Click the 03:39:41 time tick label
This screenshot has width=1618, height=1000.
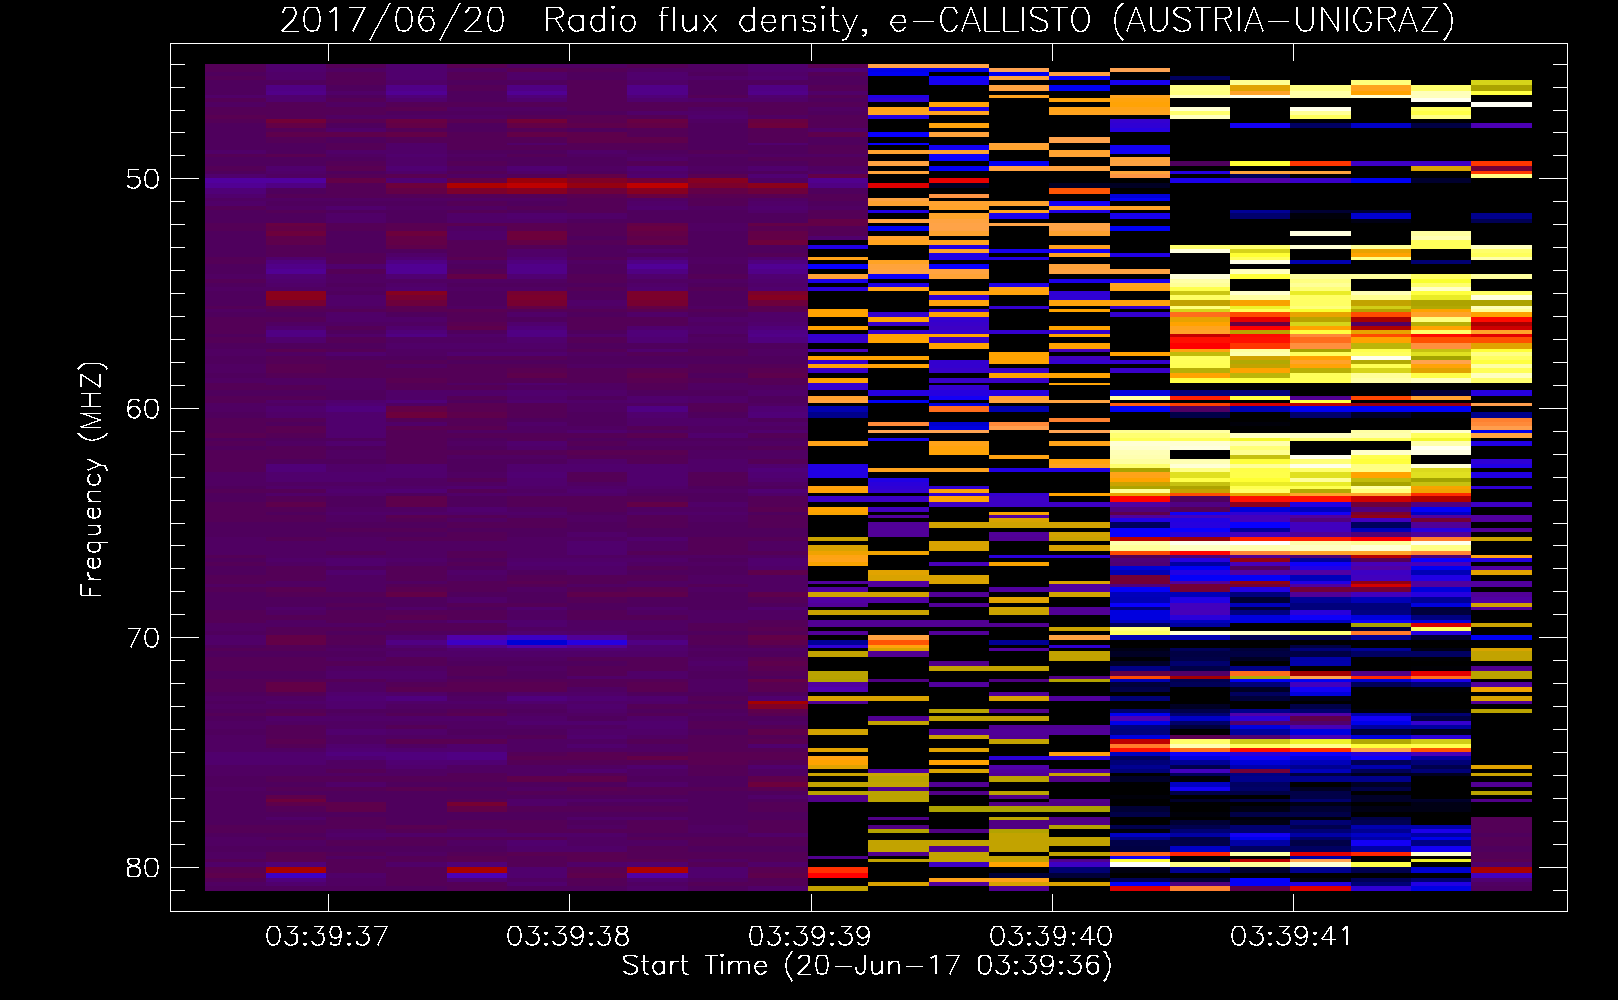1292,936
